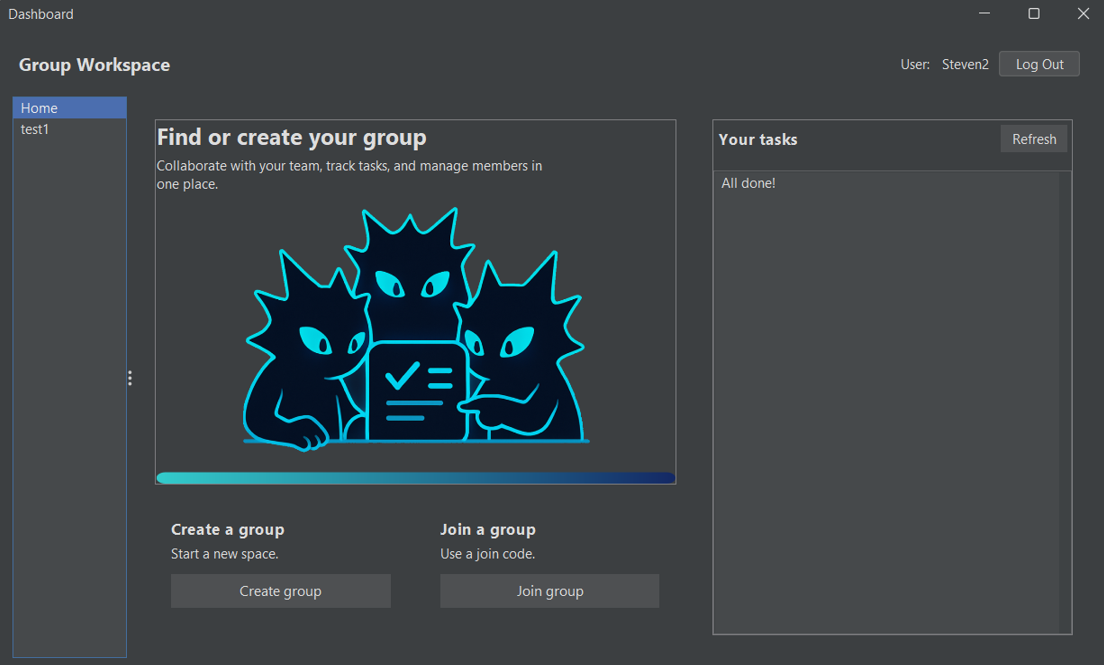
Task: Minimize the Dashboard window
Action: tap(984, 13)
